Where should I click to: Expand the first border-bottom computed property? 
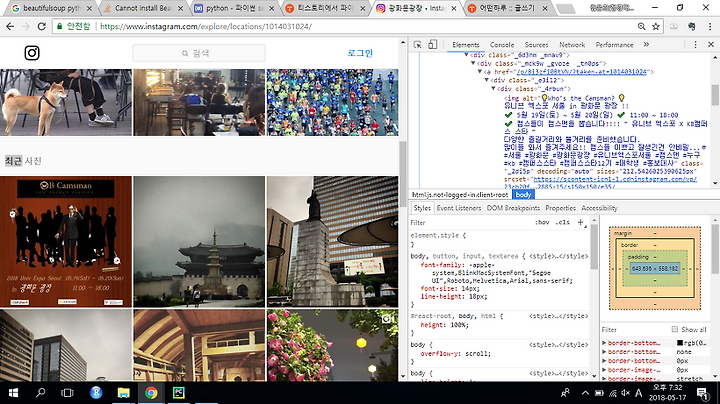[604, 343]
